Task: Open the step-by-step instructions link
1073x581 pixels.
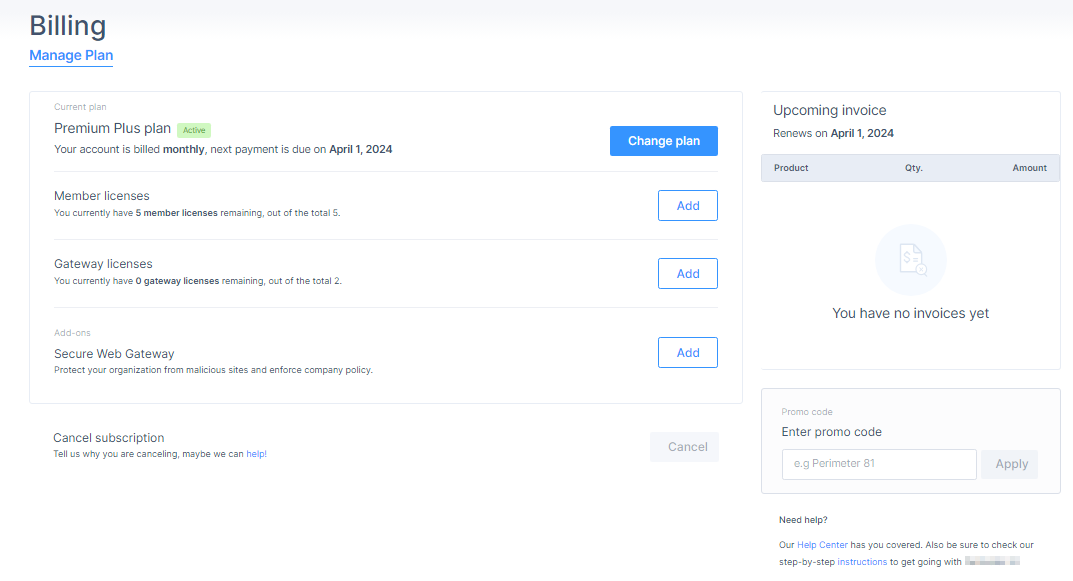Action: (x=862, y=562)
